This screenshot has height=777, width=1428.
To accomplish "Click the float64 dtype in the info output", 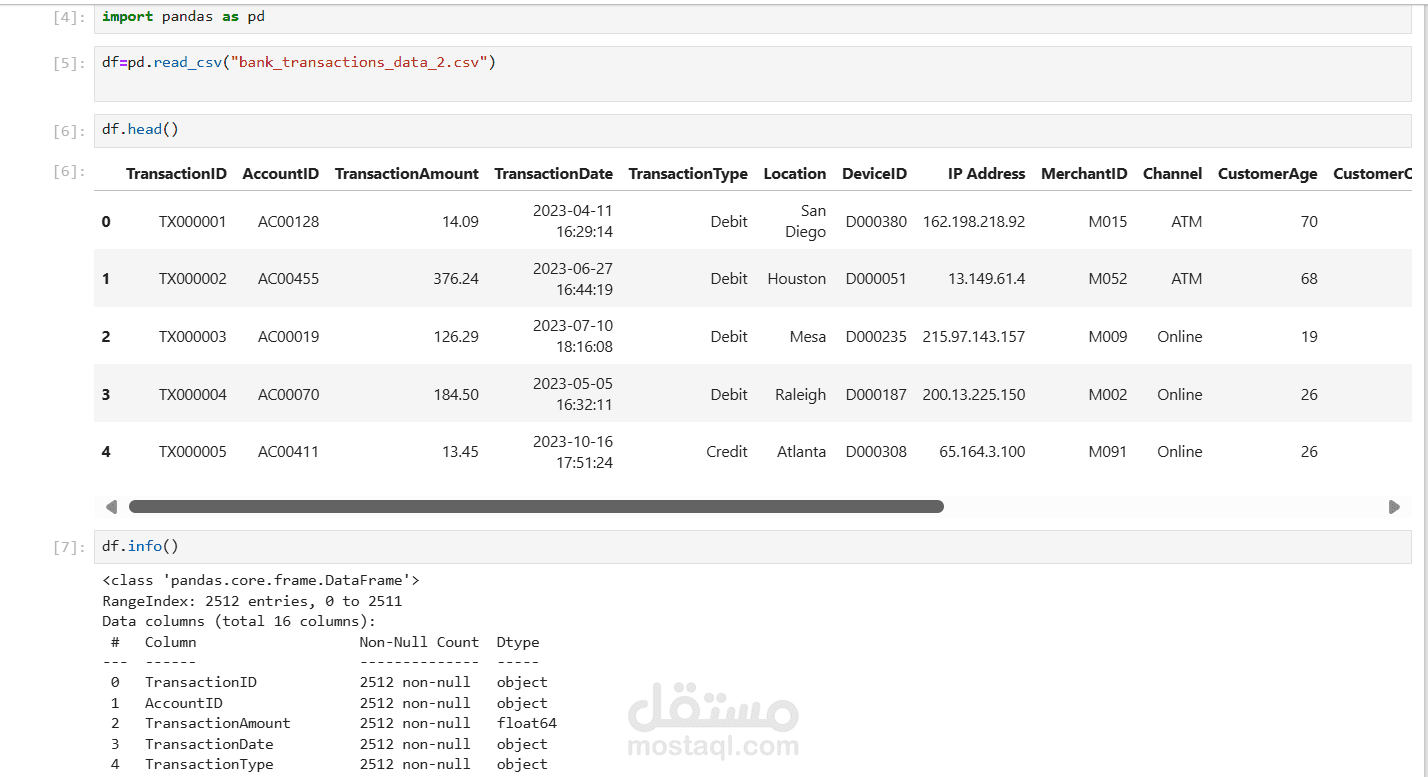I will (527, 723).
